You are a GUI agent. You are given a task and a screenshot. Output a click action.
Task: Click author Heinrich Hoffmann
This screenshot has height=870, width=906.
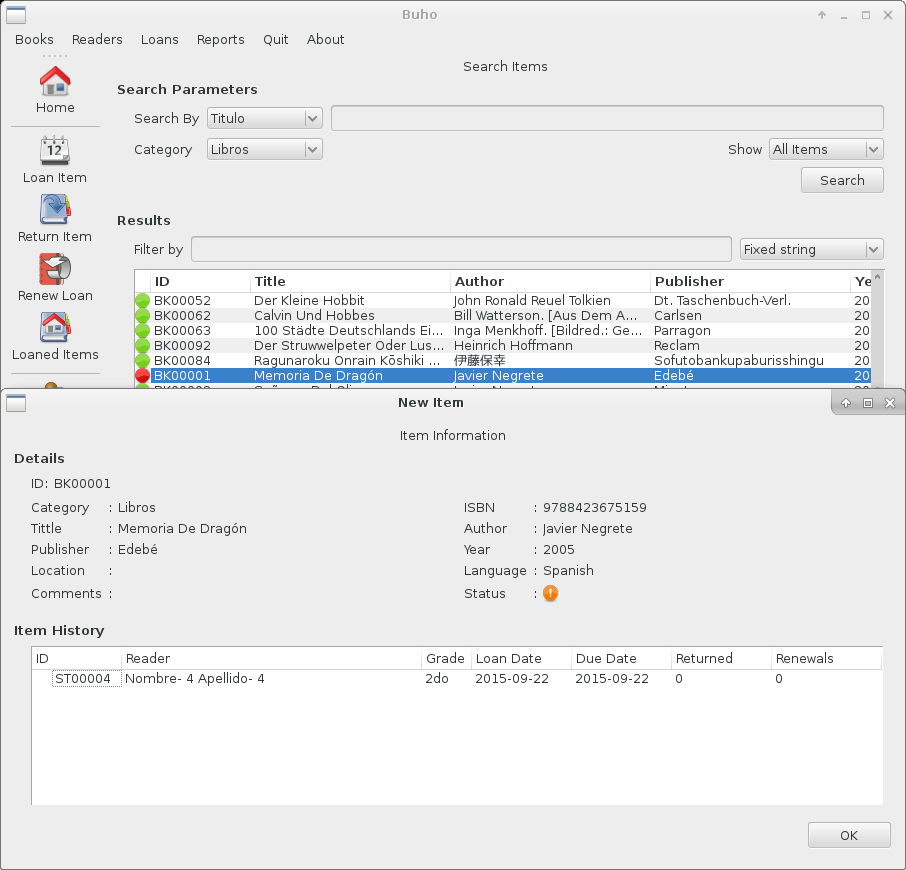513,345
